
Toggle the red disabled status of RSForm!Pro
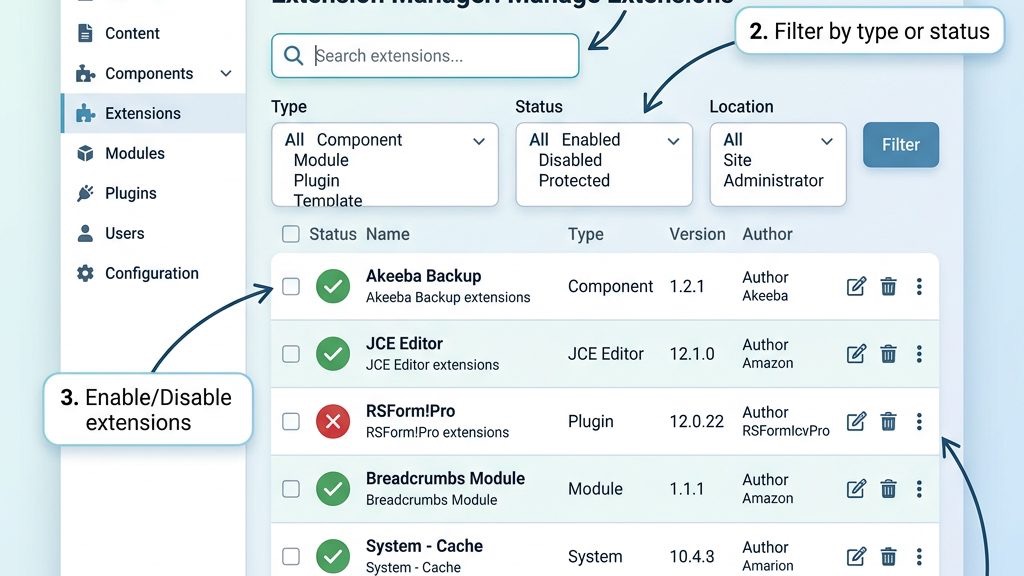[x=333, y=421]
